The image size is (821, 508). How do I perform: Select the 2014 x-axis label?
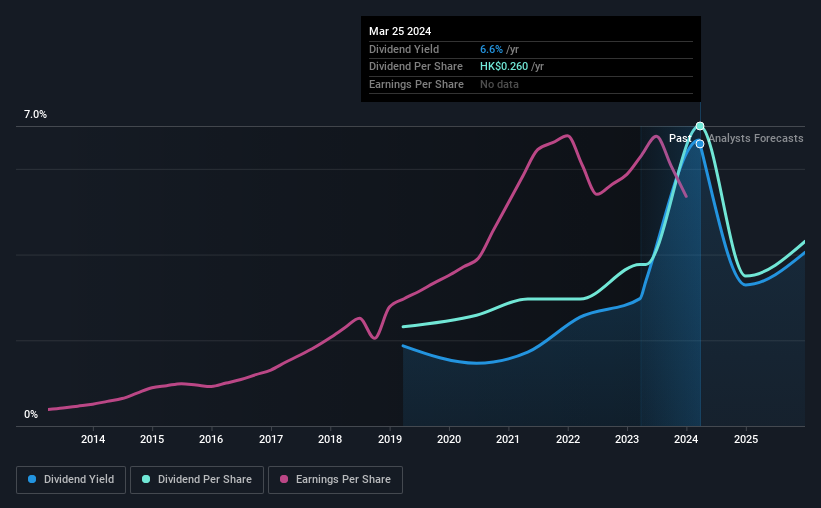[x=93, y=439]
